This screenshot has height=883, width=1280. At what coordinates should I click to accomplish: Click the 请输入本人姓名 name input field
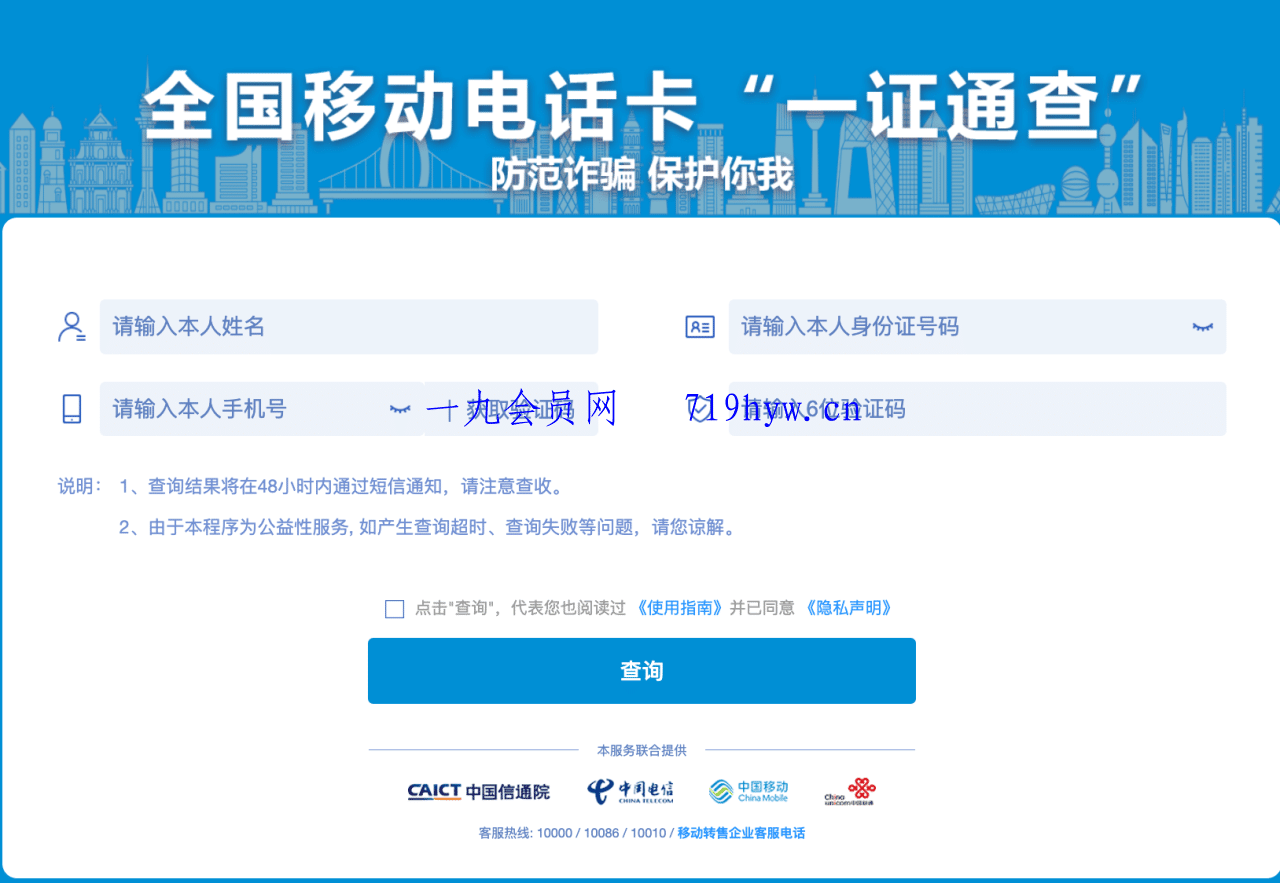coord(300,327)
